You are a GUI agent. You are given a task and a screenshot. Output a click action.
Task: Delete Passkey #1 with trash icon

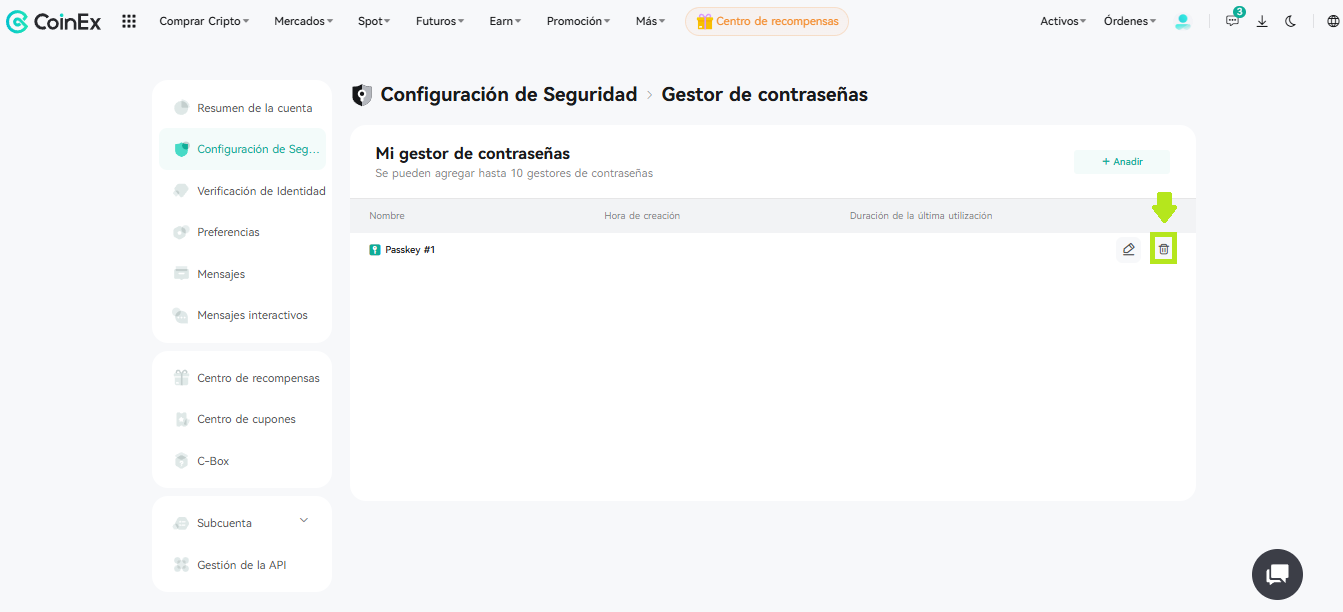click(1163, 249)
